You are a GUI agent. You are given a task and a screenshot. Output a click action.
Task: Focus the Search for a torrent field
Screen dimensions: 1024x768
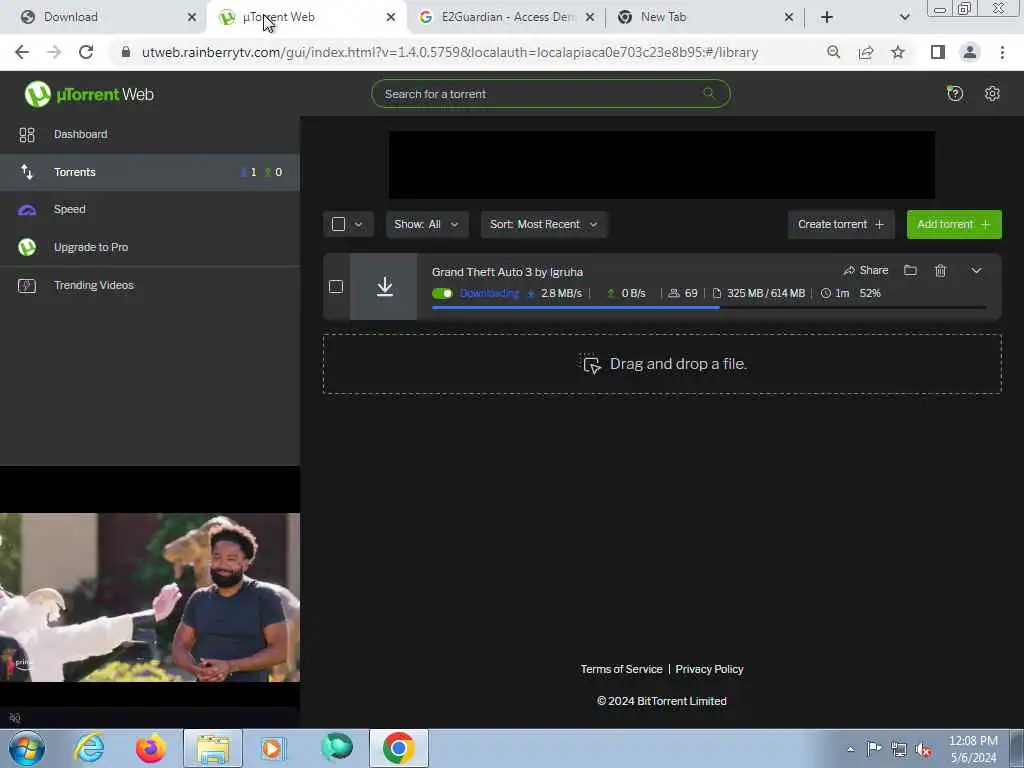[551, 94]
